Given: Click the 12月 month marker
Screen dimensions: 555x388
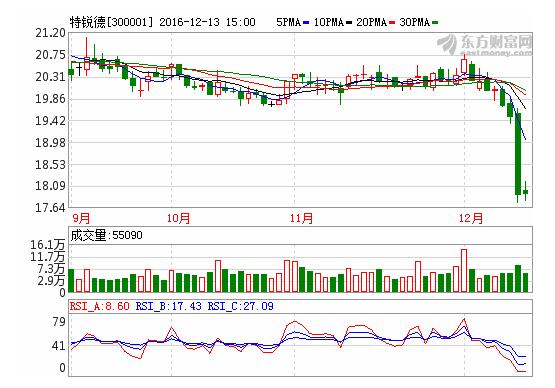Looking at the screenshot, I should [x=471, y=218].
